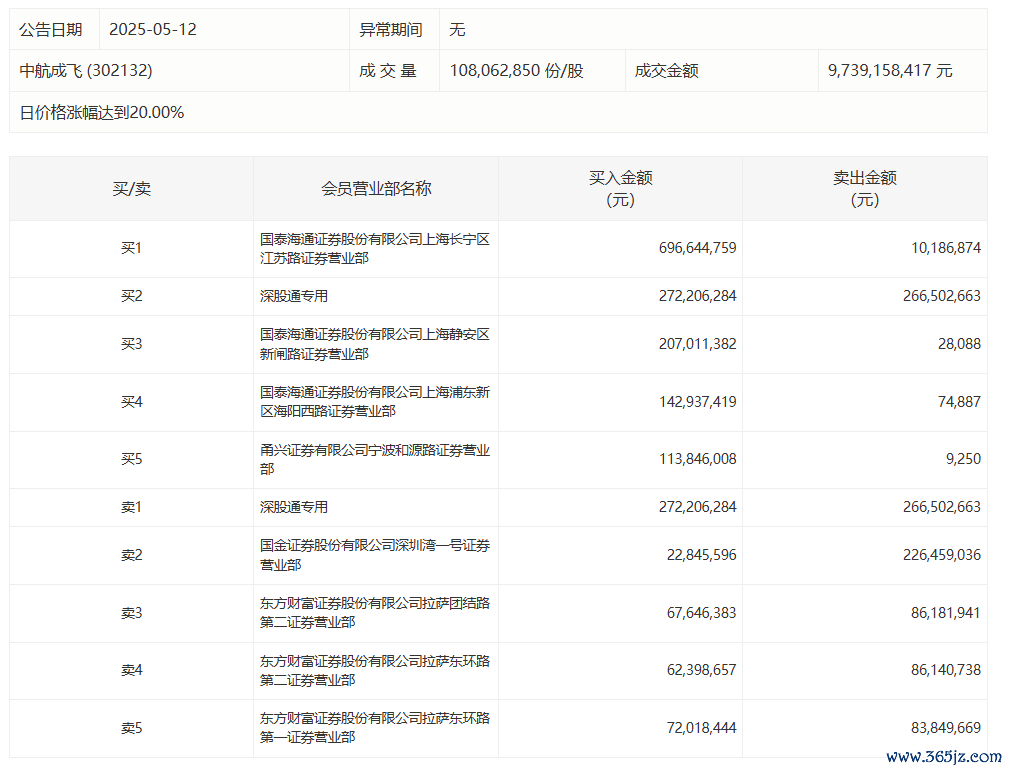Screen dimensions: 1009x772
Task: Click the 买入金额 (元) column header
Action: tap(620, 188)
